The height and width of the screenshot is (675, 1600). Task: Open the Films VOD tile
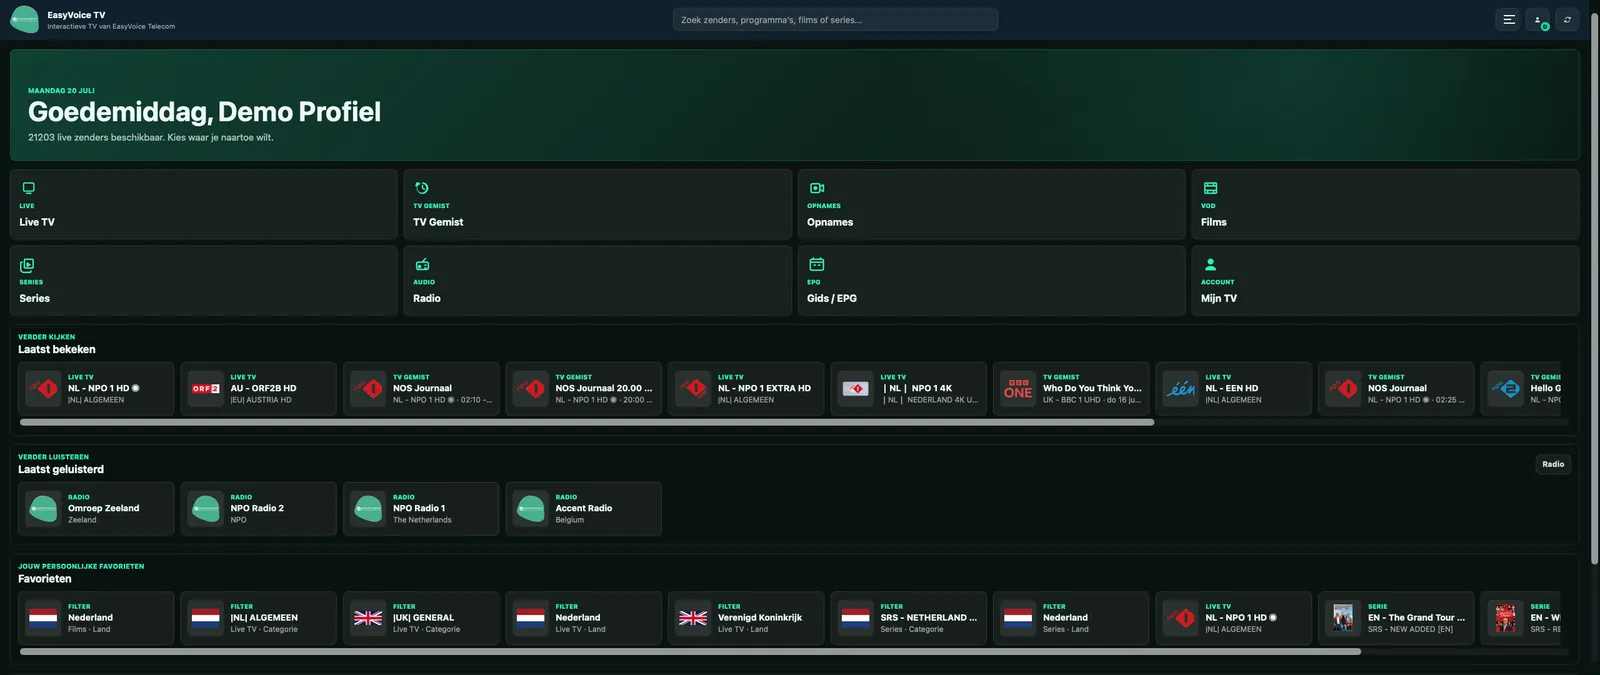[x=1385, y=204]
